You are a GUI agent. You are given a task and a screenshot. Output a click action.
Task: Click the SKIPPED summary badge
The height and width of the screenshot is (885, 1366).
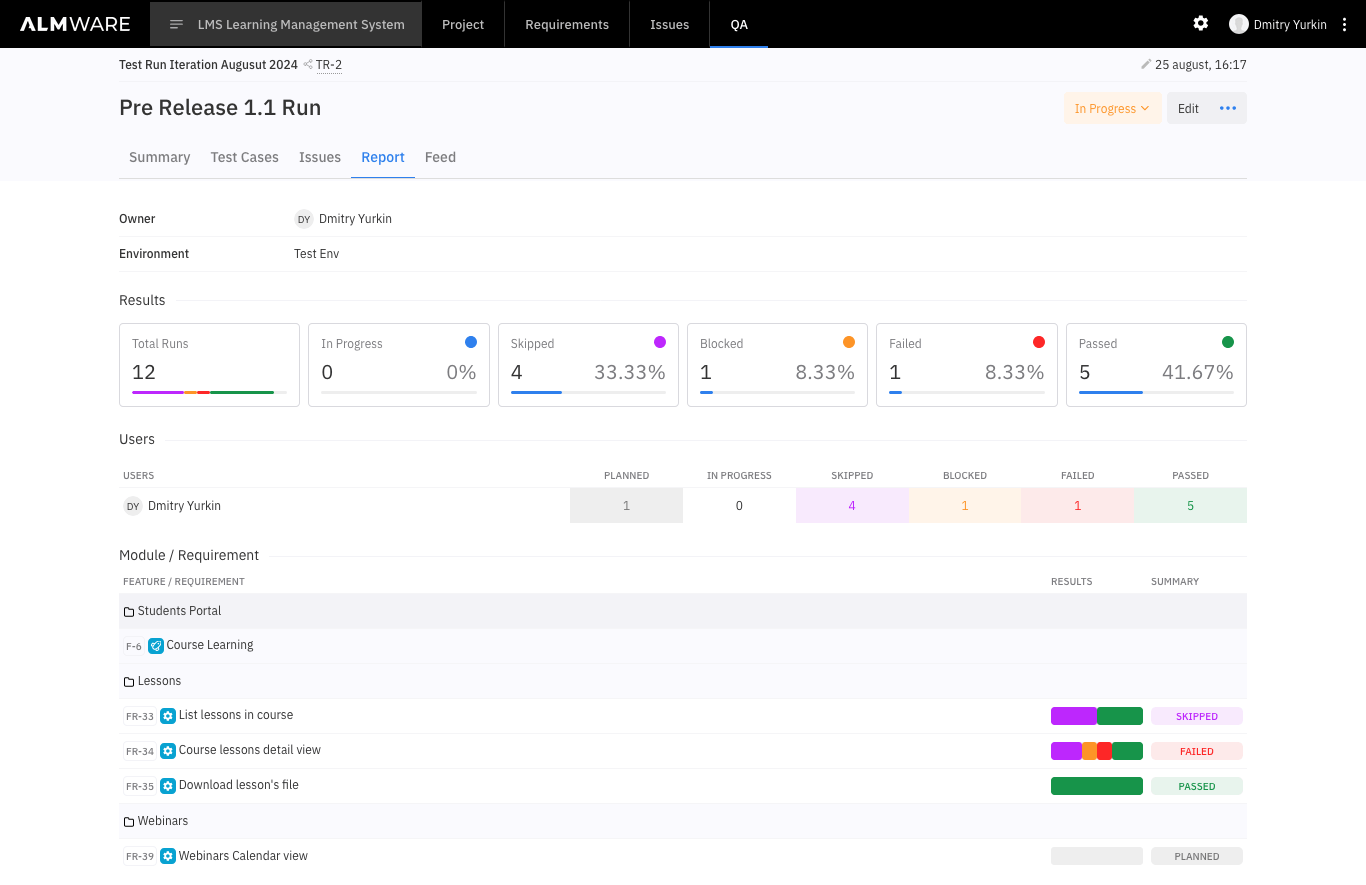click(1197, 716)
